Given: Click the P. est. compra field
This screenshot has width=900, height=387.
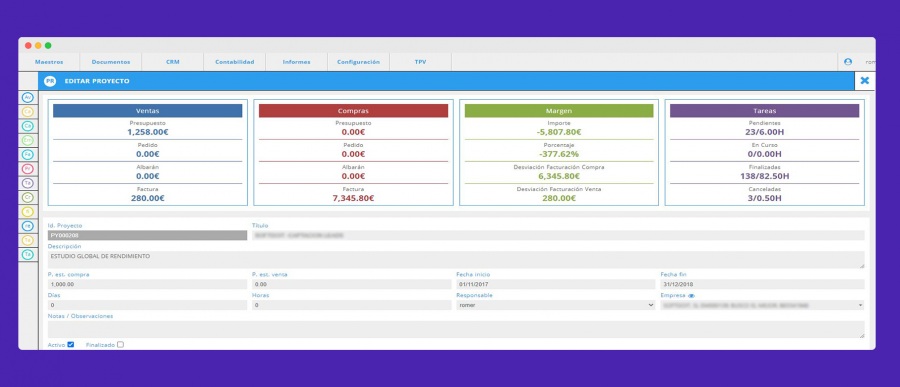Looking at the screenshot, I should 148,284.
